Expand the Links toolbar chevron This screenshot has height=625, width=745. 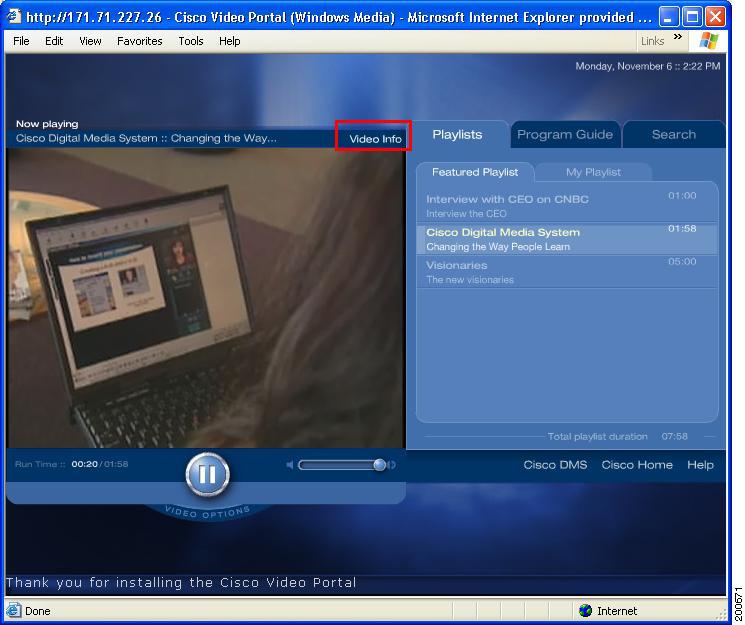678,37
